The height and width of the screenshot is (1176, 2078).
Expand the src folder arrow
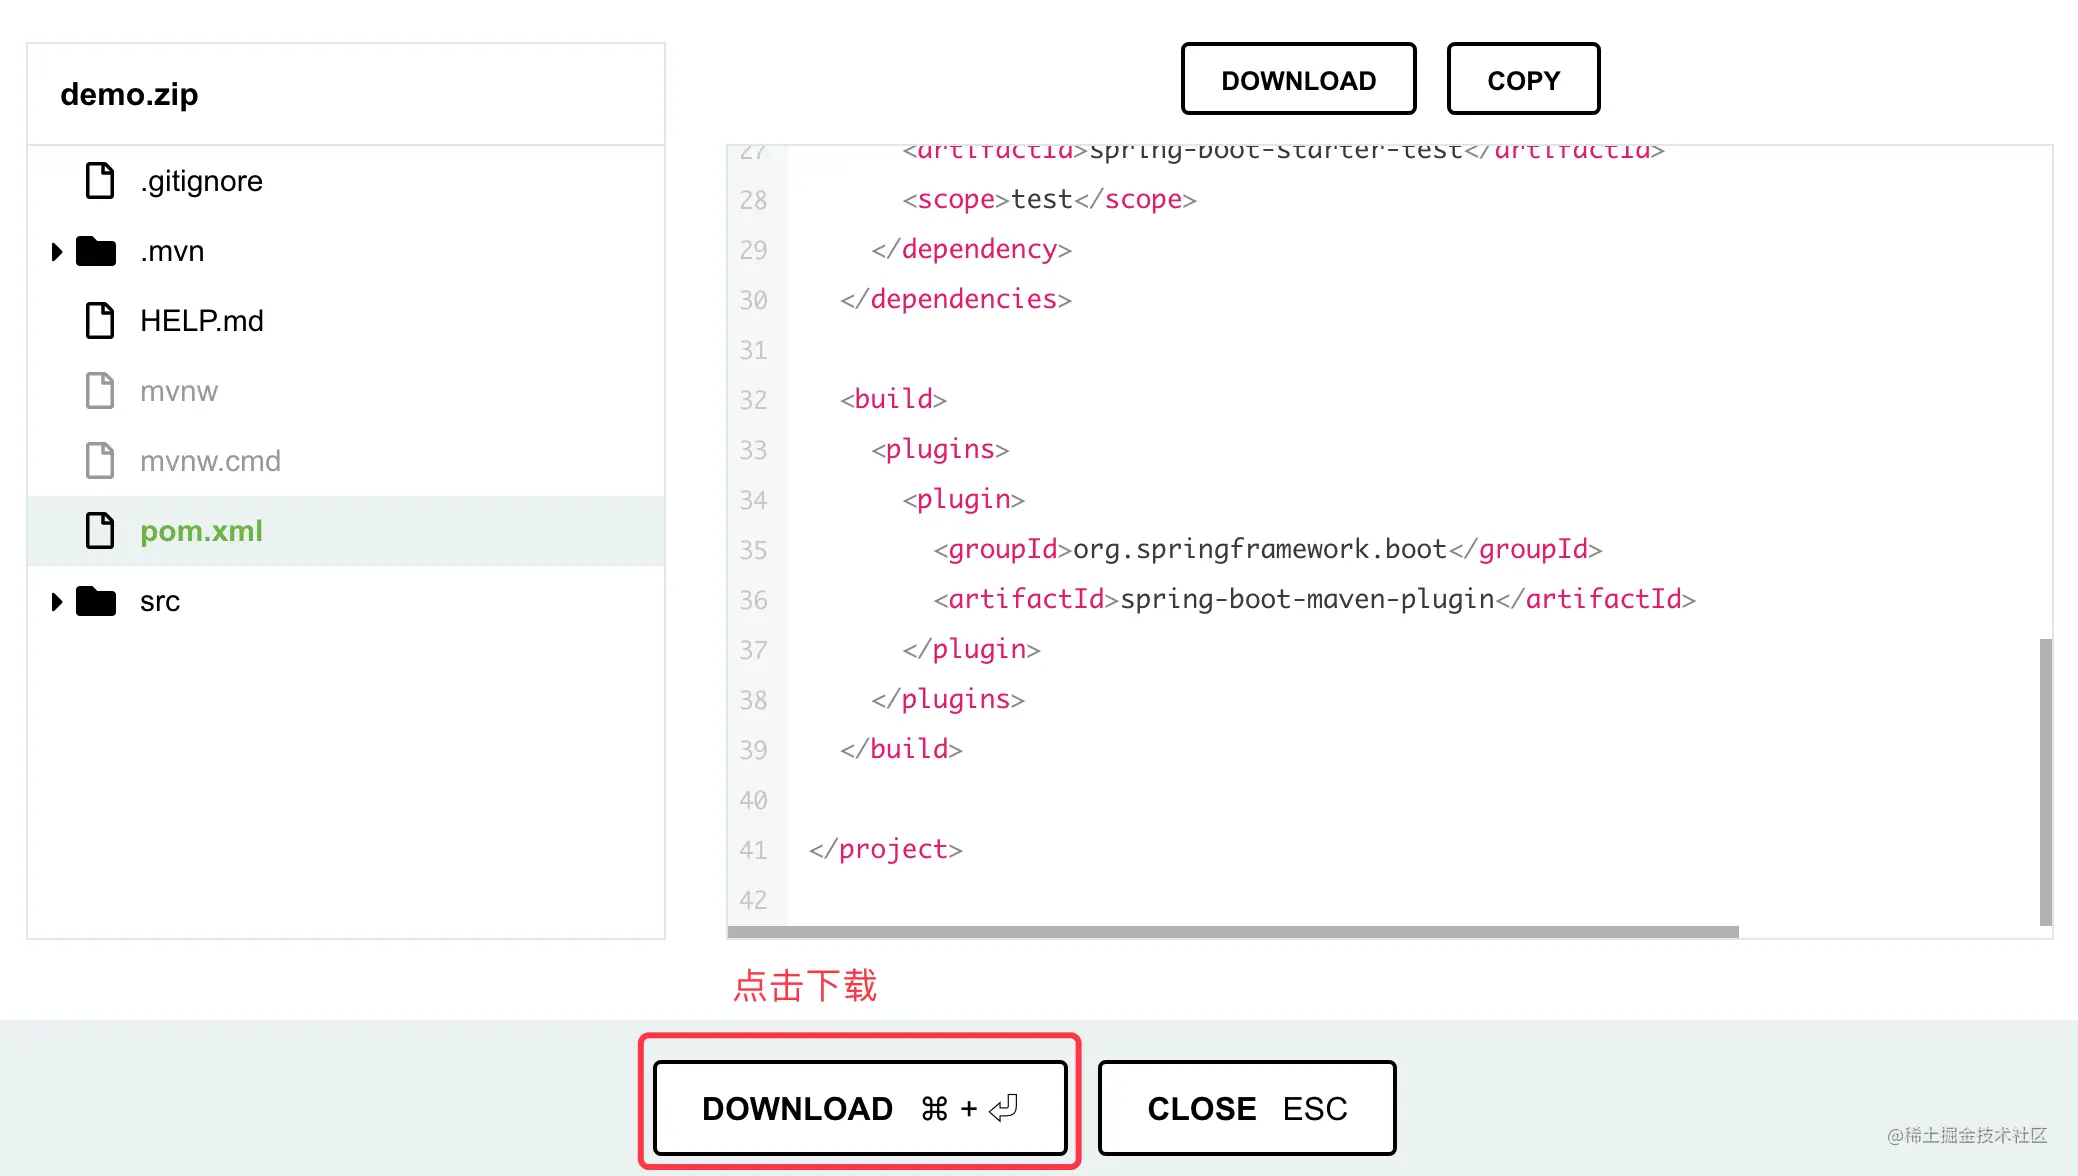click(x=57, y=602)
